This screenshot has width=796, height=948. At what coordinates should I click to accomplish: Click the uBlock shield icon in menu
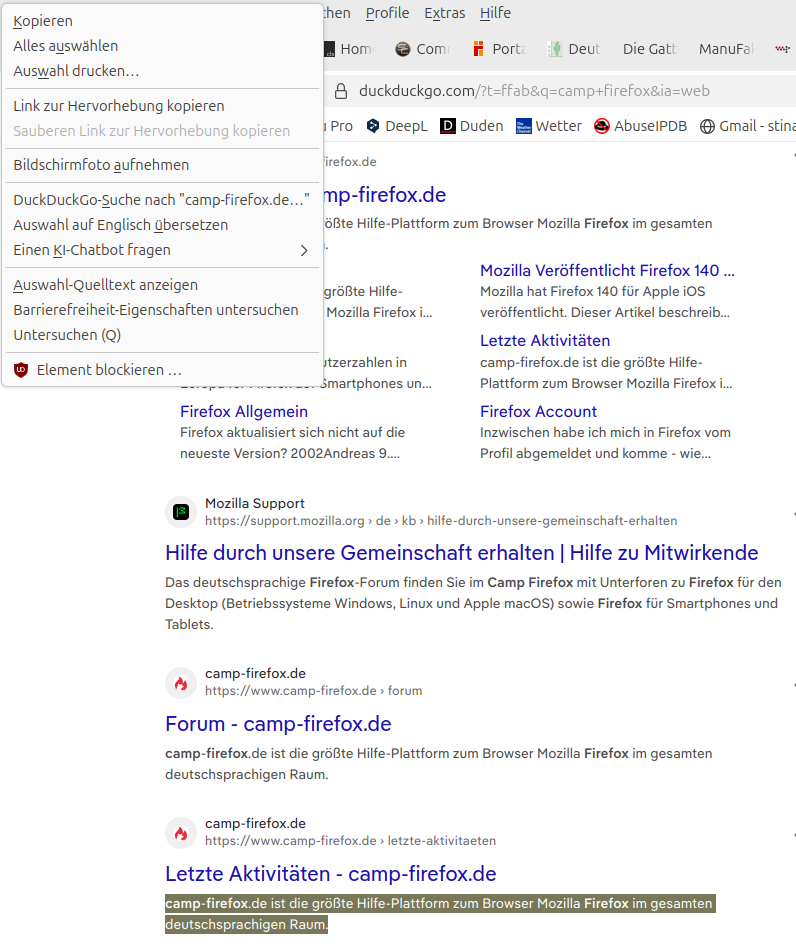point(21,369)
